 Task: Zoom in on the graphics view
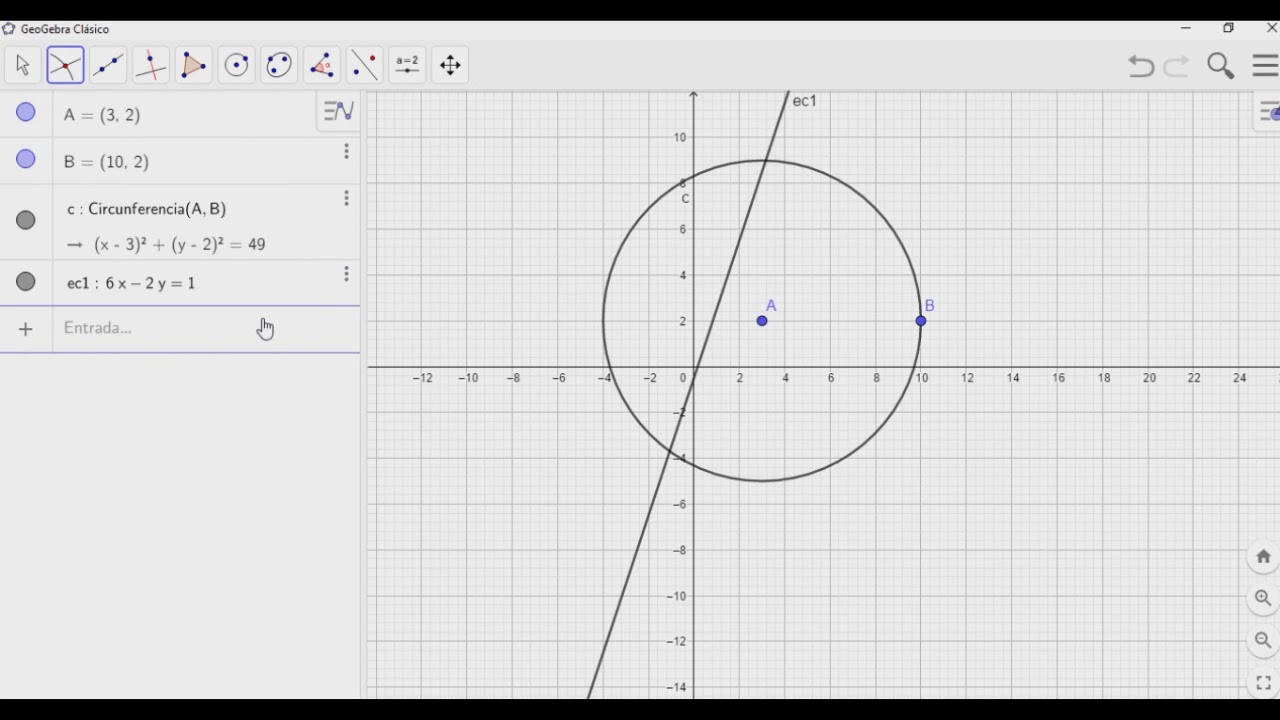(1263, 599)
